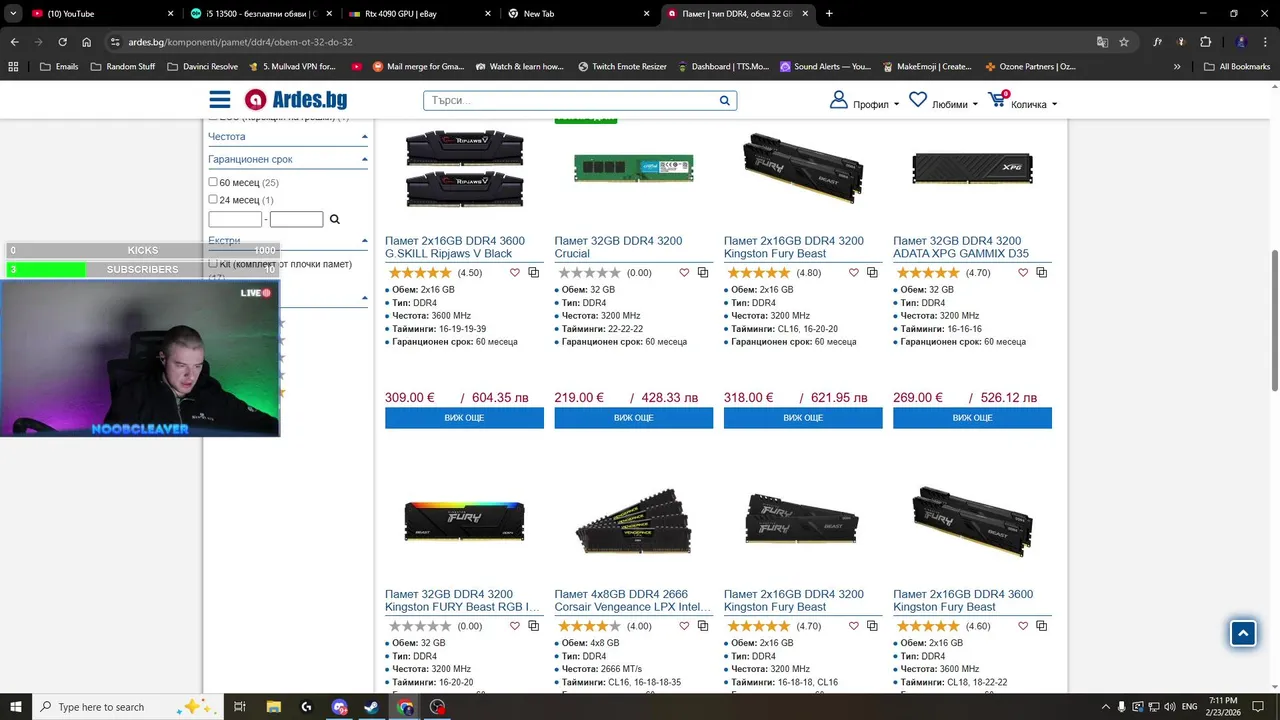This screenshot has height=720, width=1280.
Task: Open the Davinci Resolve bookmarks folder
Action: pos(202,67)
